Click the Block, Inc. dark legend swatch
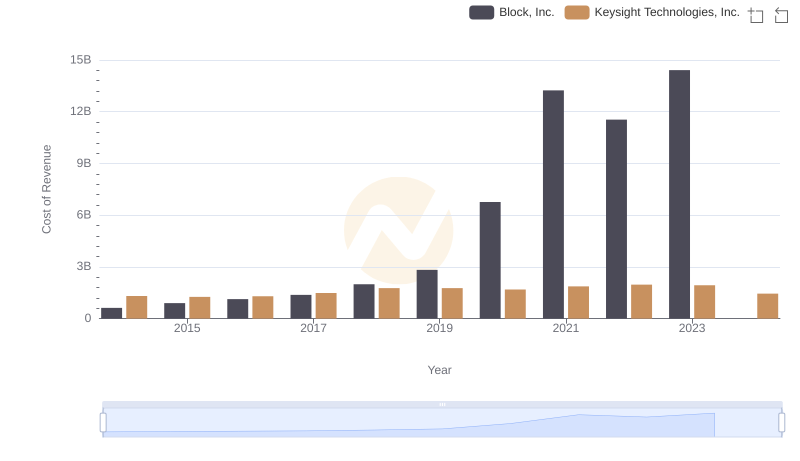This screenshot has height=461, width=800. coord(481,12)
